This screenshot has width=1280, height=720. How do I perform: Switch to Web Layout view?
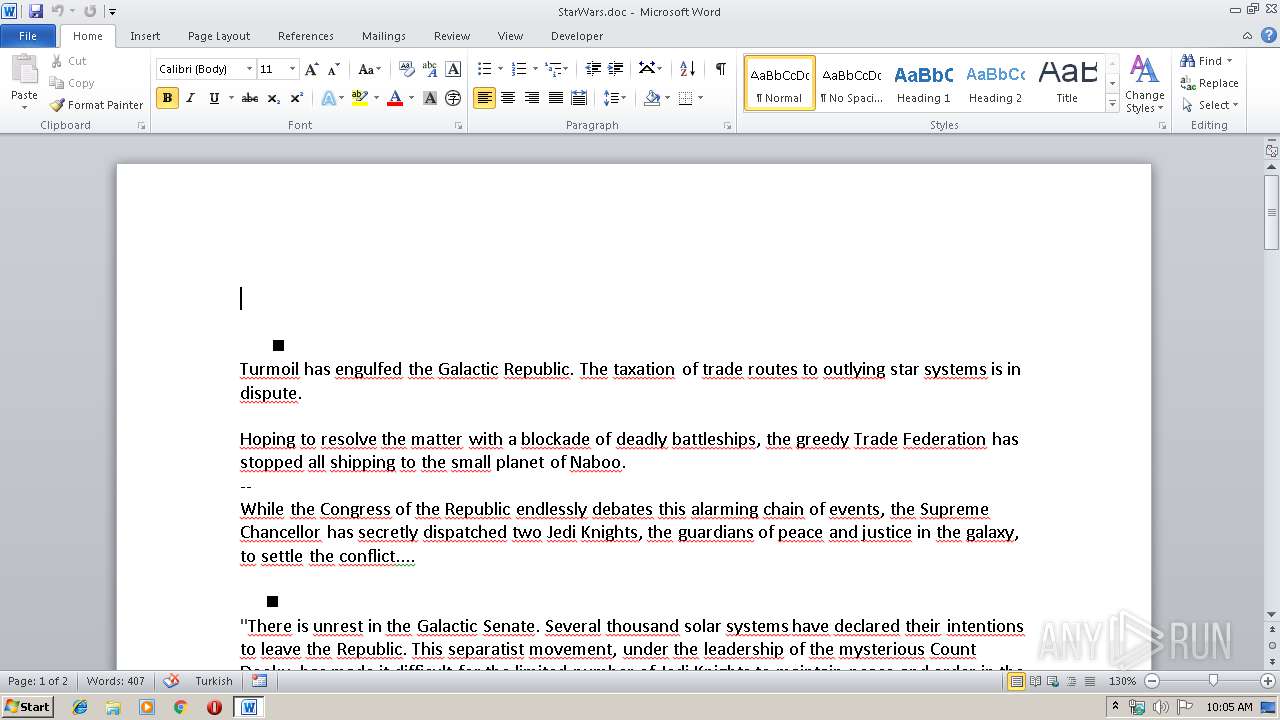[1053, 681]
